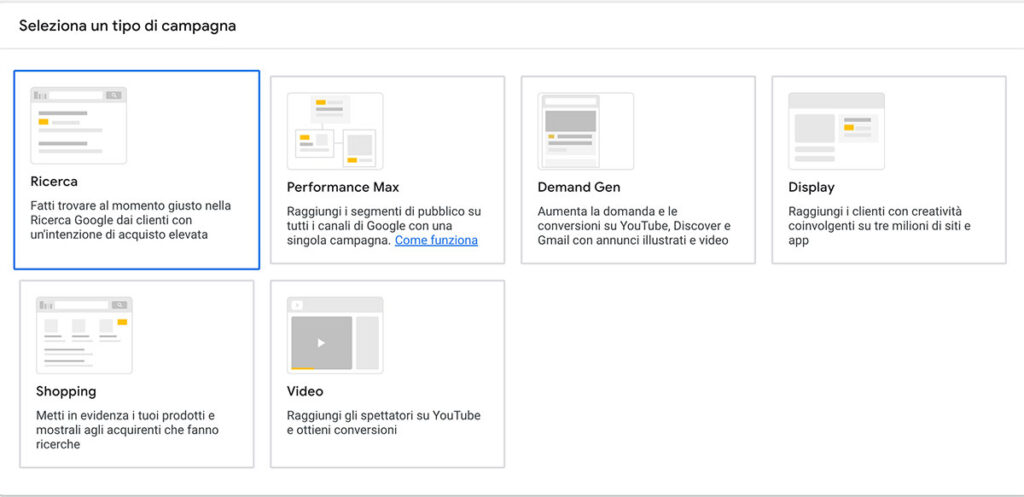Viewport: 1024px width, 497px height.
Task: Click the 'Seleziona un tipo di campagna' heading
Action: pyautogui.click(x=127, y=25)
